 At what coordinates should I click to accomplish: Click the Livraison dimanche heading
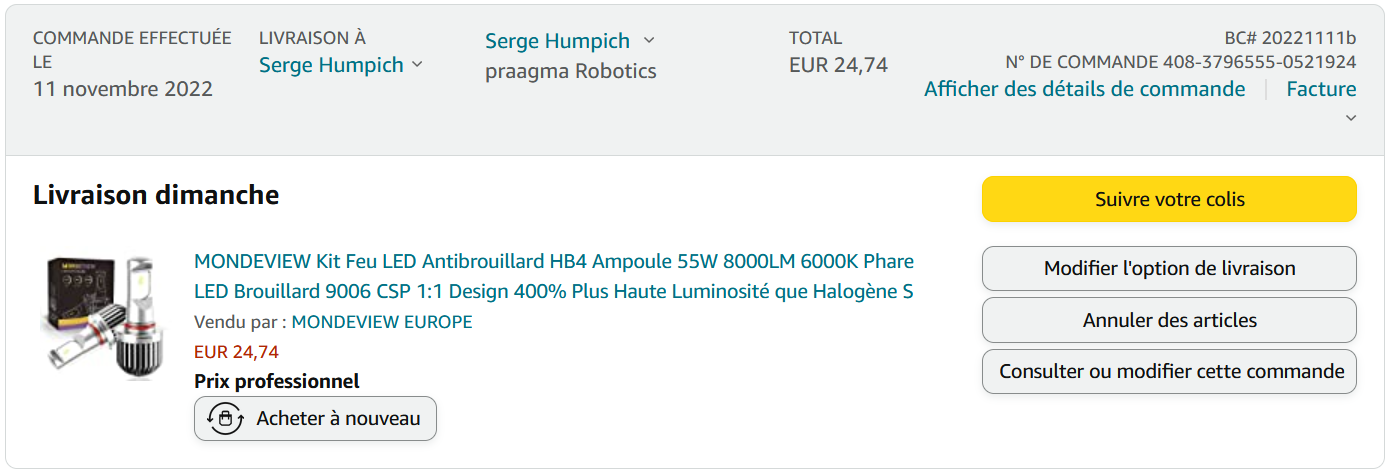tap(156, 195)
